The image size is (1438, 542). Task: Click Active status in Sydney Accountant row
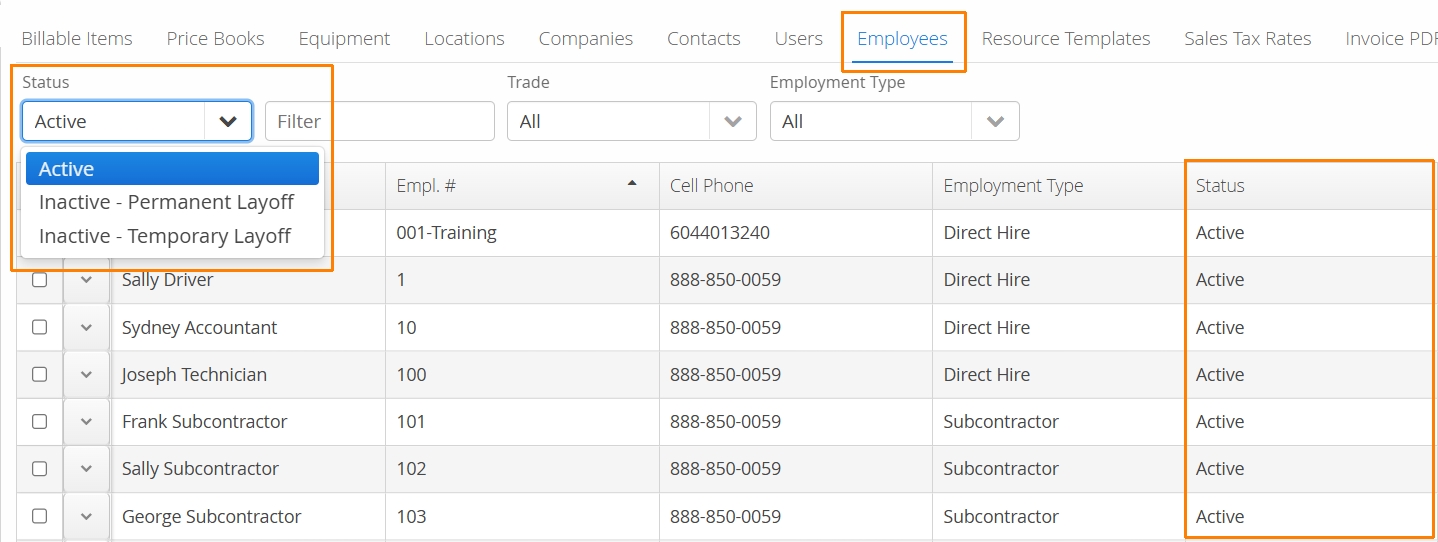click(x=1220, y=328)
